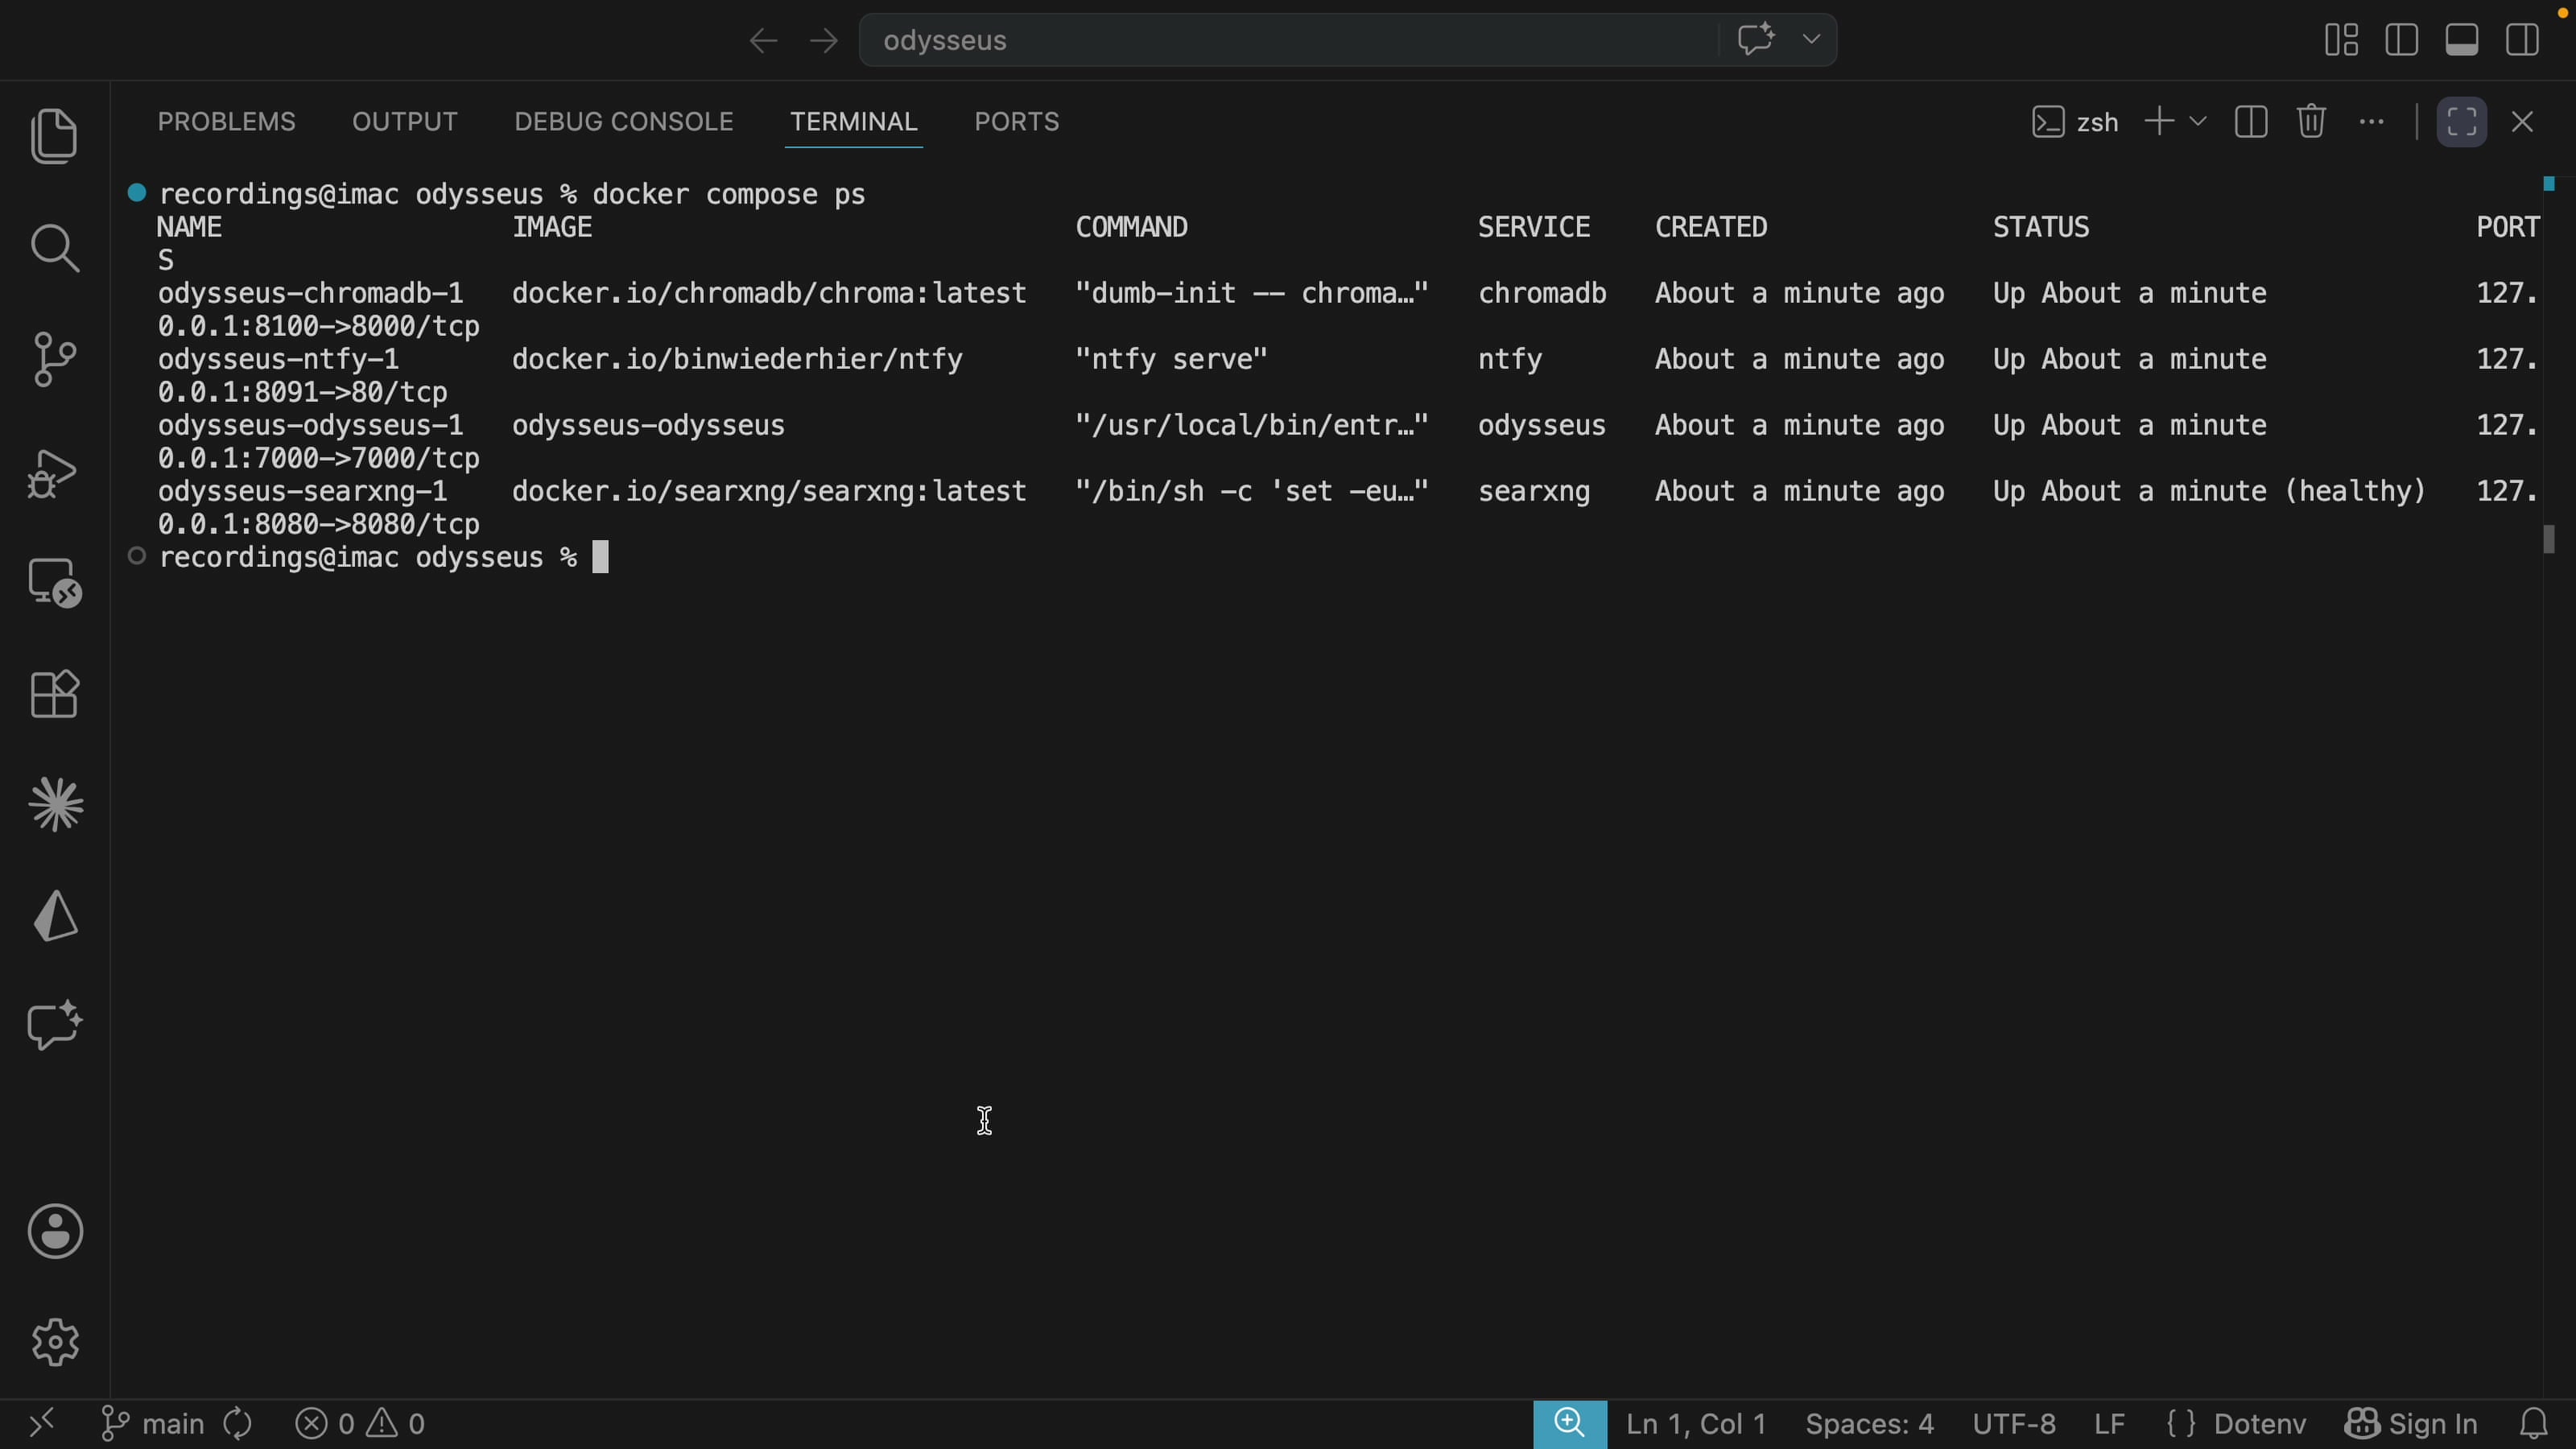Open the Chat view in activity bar
Screen dimensions: 2576x1449
(55, 1026)
